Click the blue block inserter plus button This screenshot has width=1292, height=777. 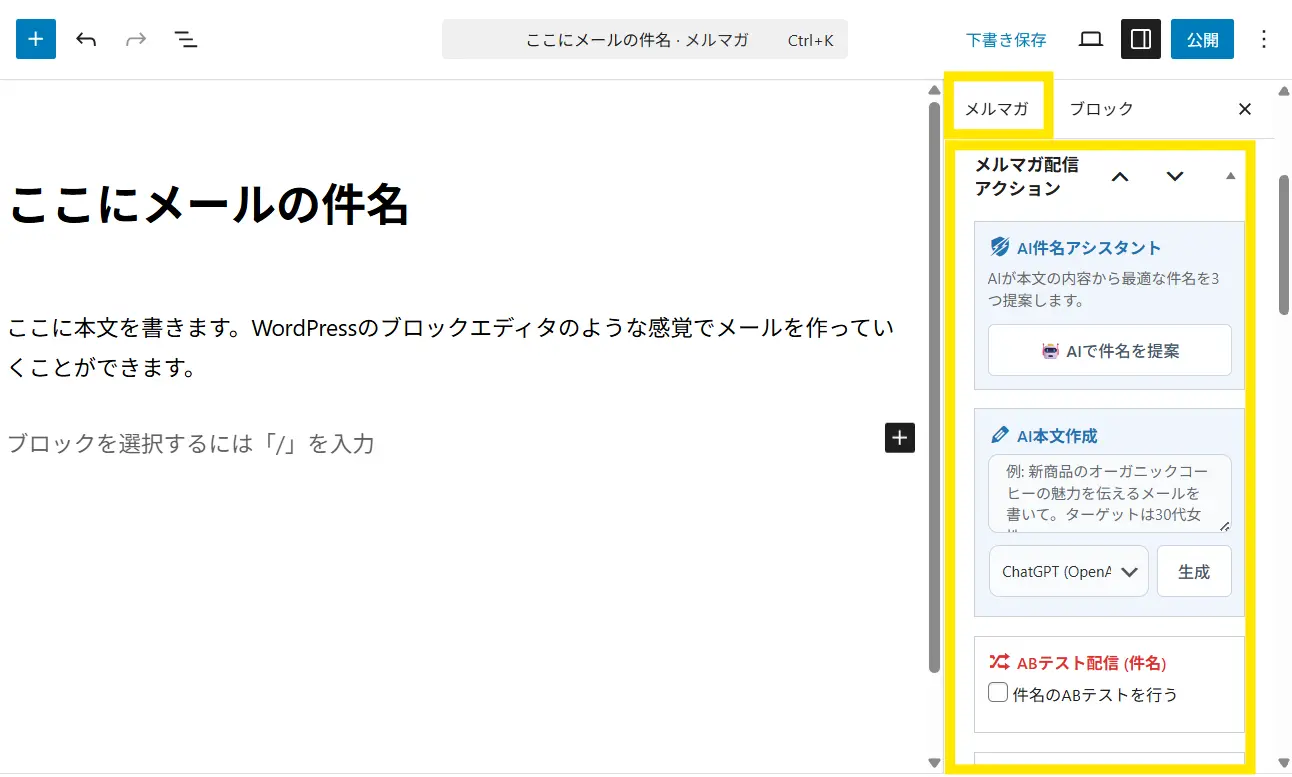(36, 39)
